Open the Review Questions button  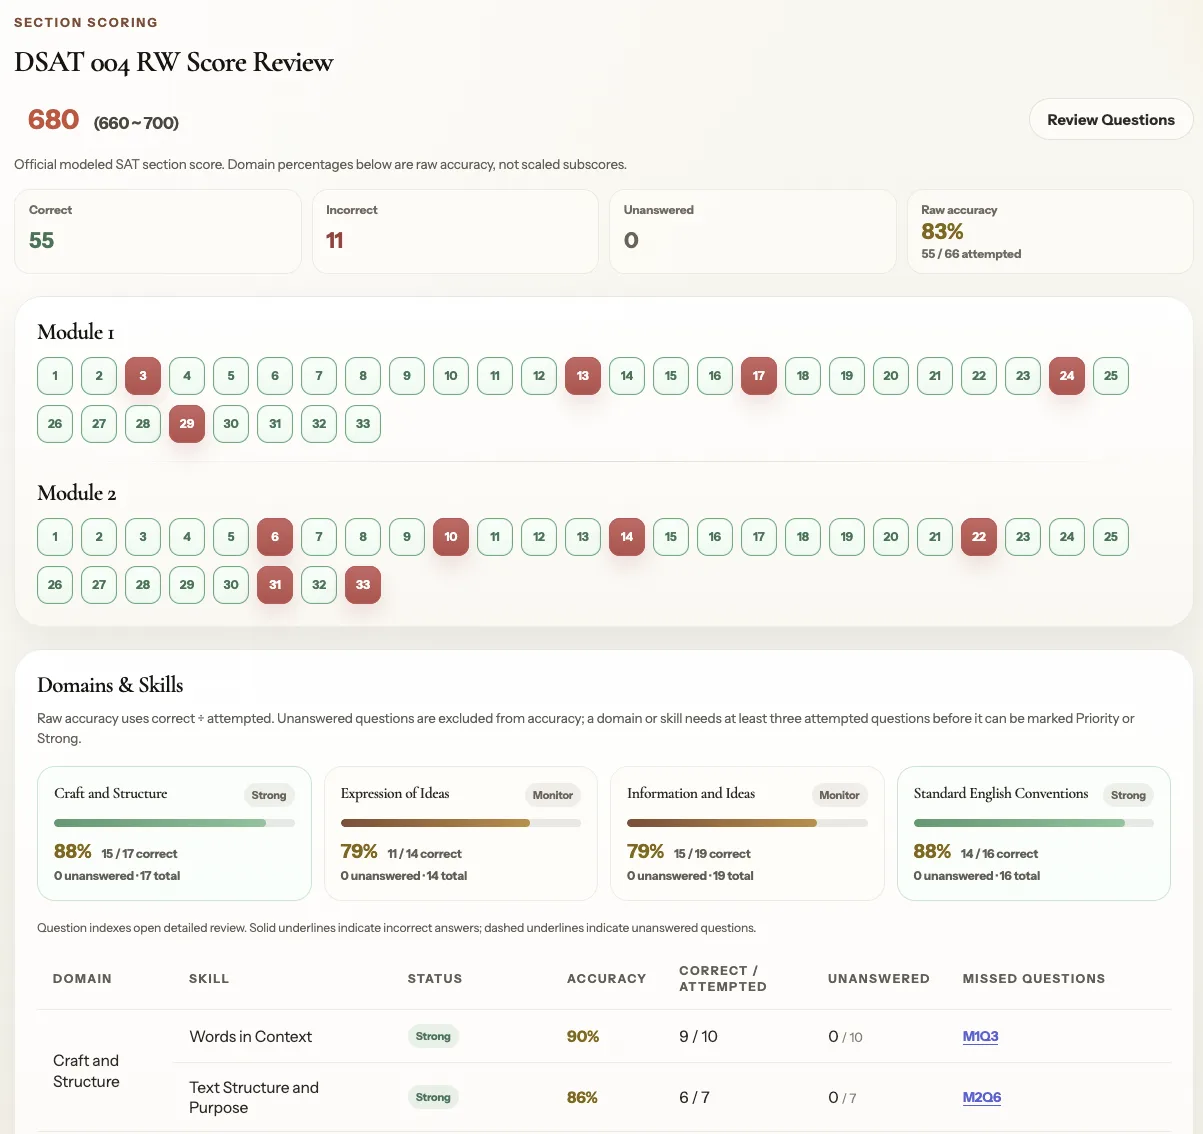click(1111, 119)
